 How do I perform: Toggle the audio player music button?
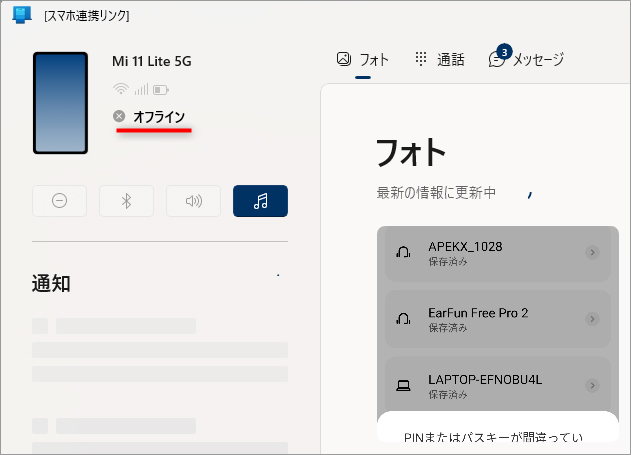260,201
